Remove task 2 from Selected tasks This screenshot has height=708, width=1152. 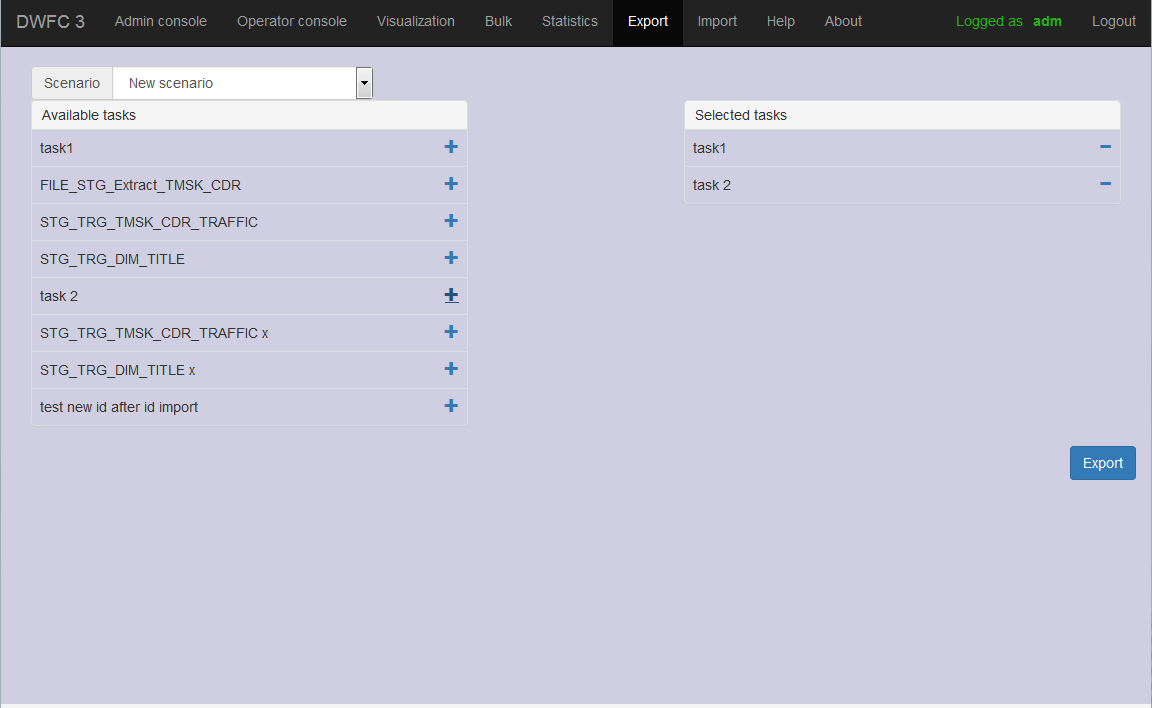1105,184
